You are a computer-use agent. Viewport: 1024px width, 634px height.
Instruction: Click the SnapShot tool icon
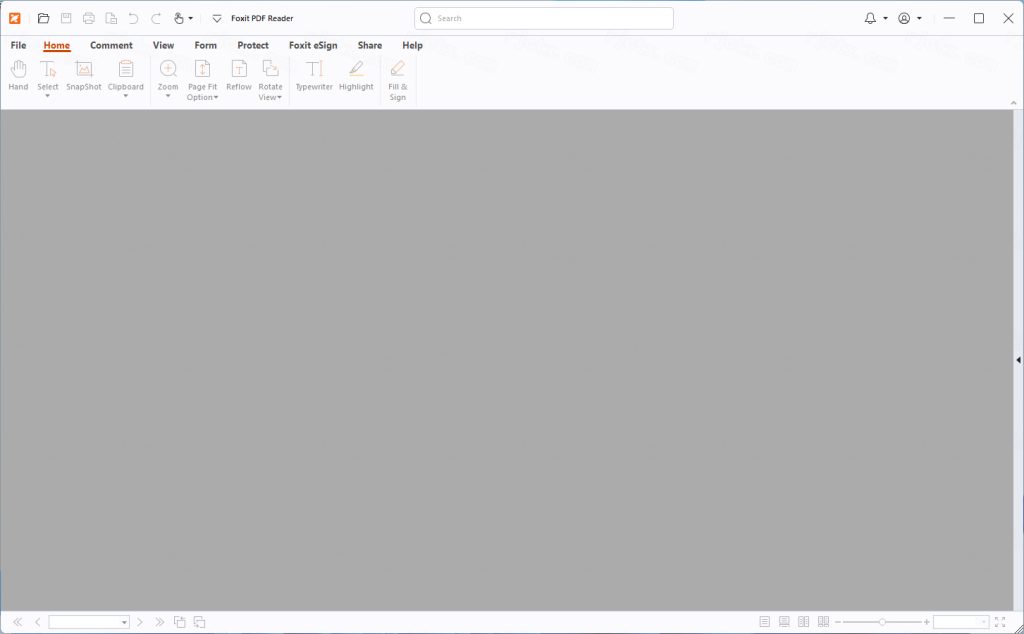click(84, 75)
